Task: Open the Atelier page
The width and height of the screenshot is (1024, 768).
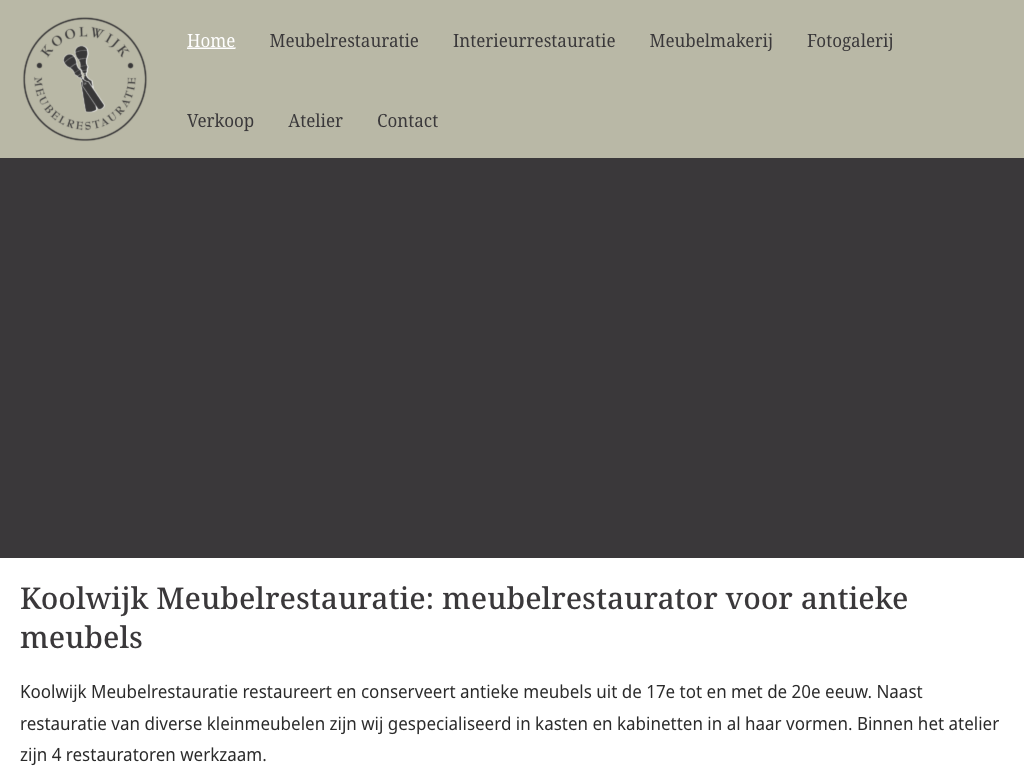Action: point(315,121)
